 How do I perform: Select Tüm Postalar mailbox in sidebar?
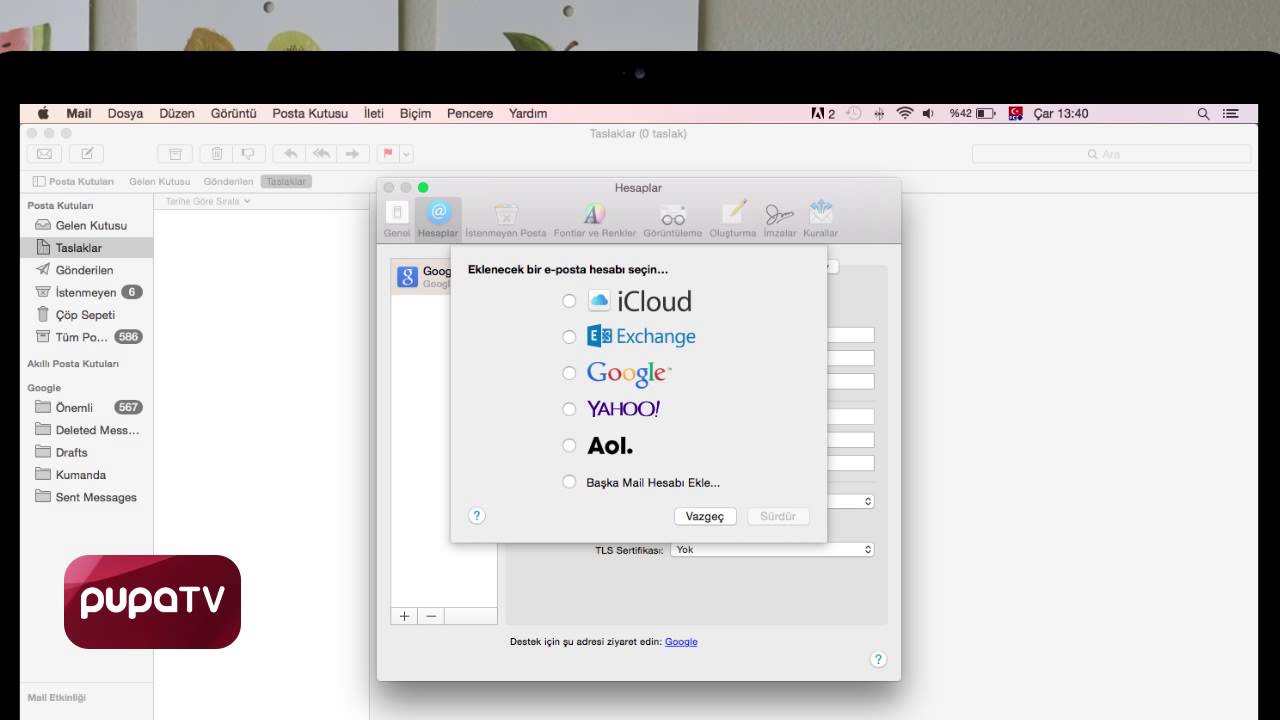tap(87, 337)
